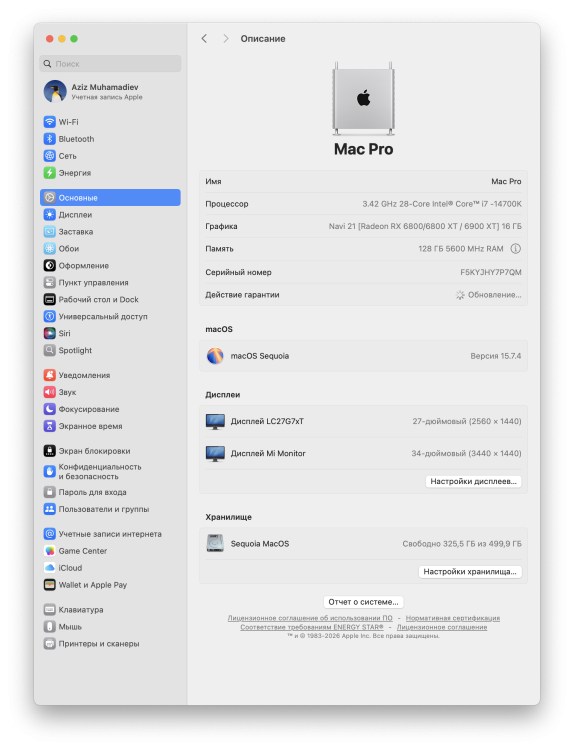The height and width of the screenshot is (750, 574).
Task: Open the Фокусирование moon icon
Action: pyautogui.click(x=50, y=409)
